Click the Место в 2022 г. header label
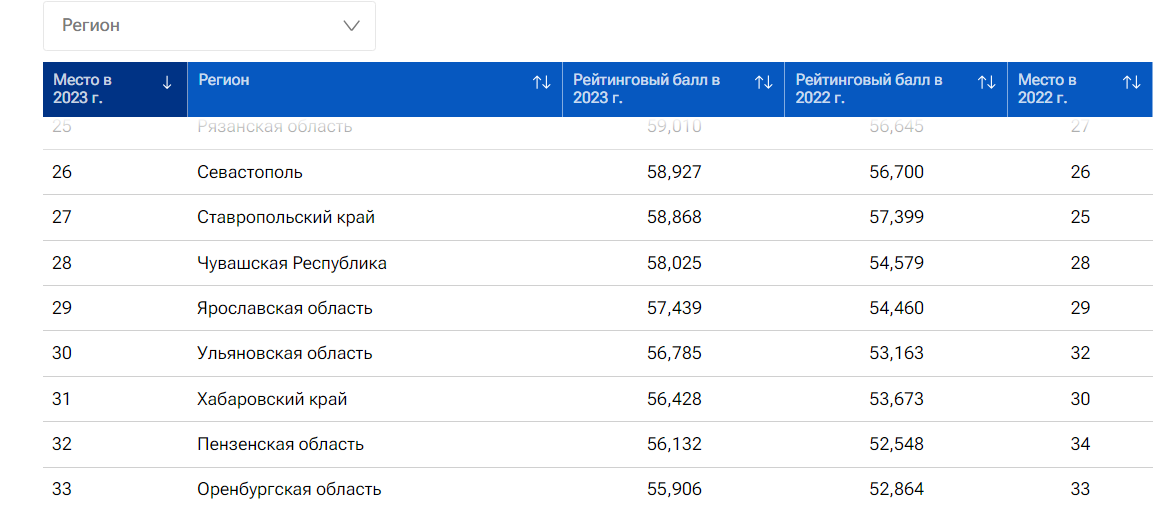The image size is (1158, 512). tap(1047, 89)
